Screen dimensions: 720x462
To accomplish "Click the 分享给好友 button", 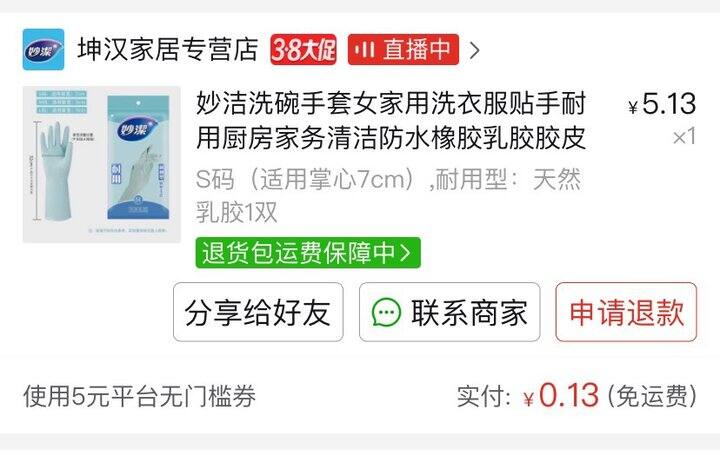I will (x=258, y=312).
